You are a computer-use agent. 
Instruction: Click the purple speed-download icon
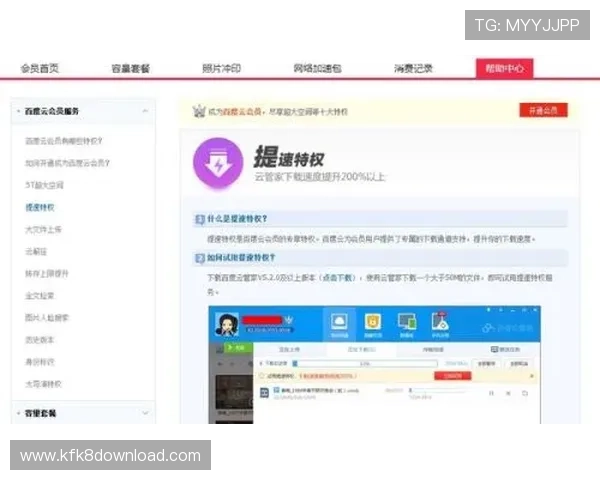pyautogui.click(x=218, y=163)
